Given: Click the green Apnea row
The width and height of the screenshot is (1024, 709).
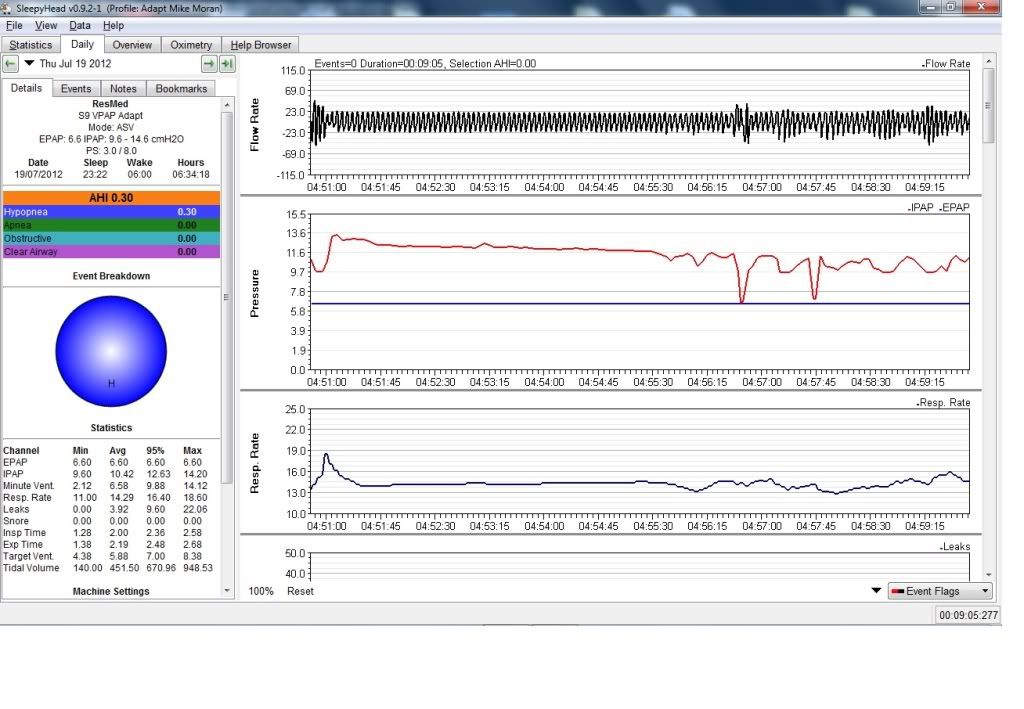Looking at the screenshot, I should (112, 225).
